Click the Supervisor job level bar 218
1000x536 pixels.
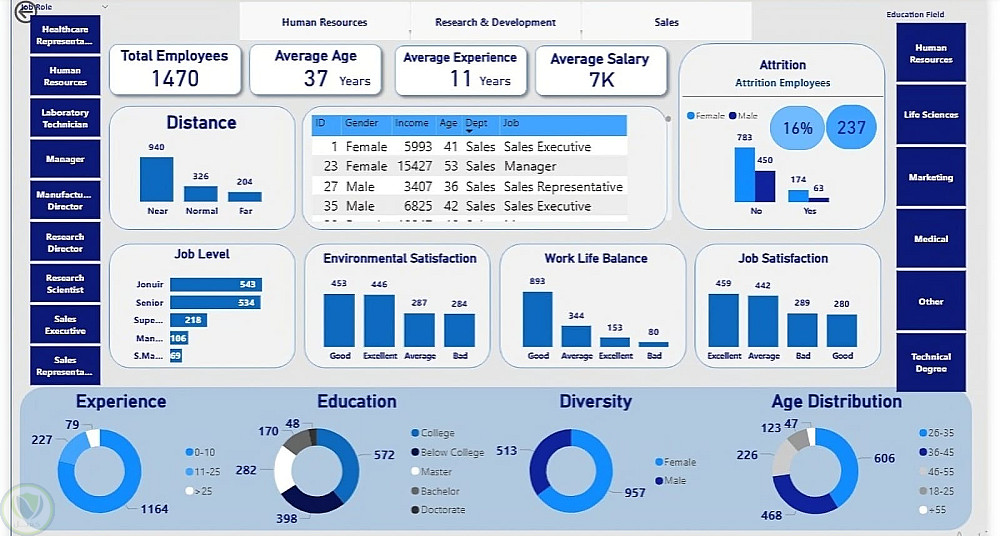click(188, 320)
